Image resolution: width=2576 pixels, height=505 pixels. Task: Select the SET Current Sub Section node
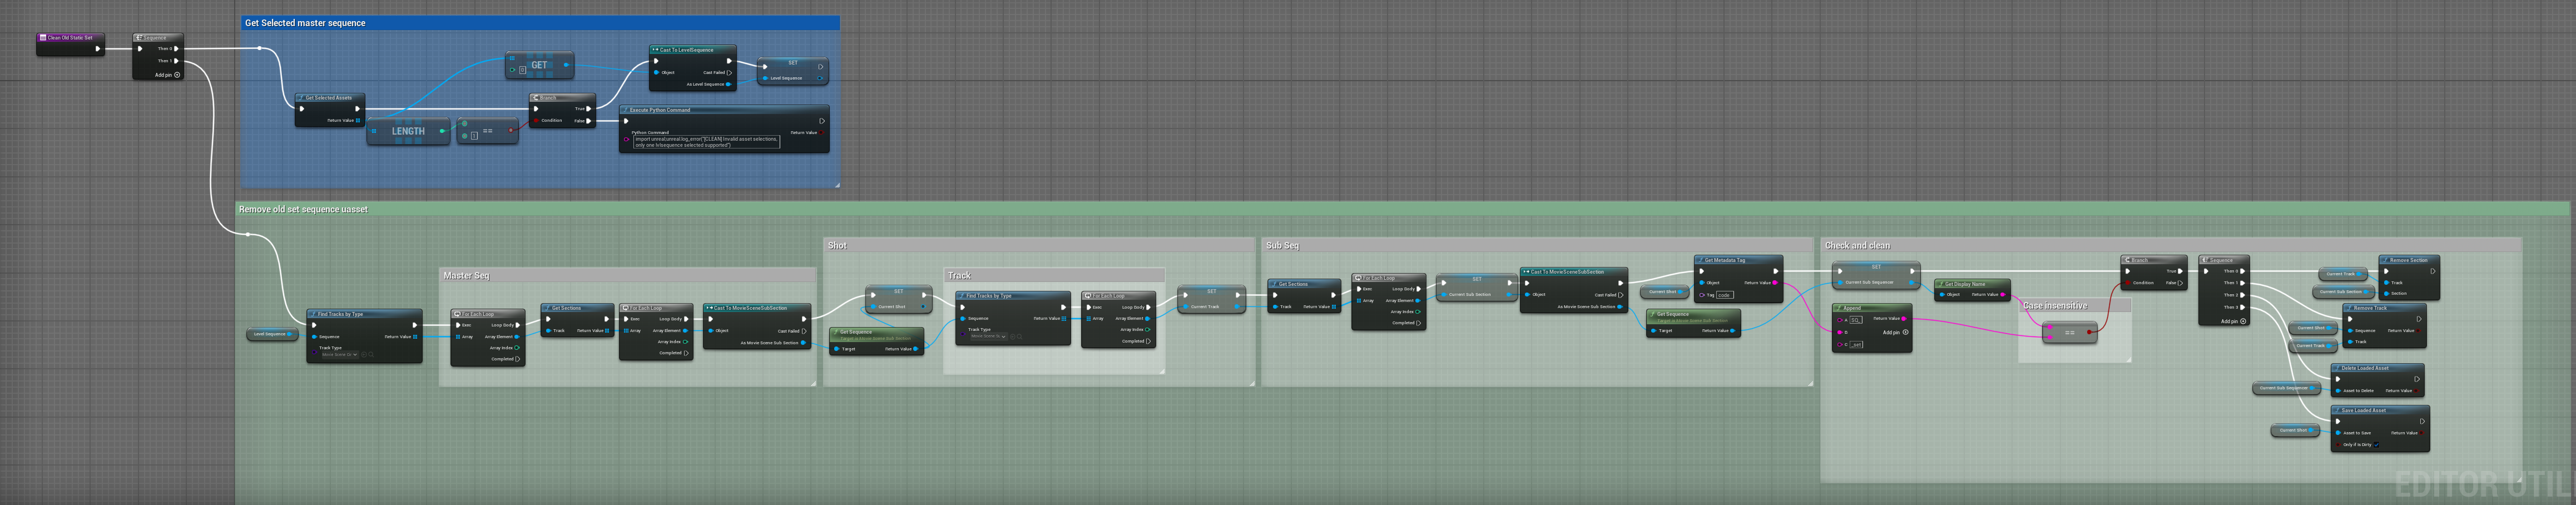pos(1476,288)
